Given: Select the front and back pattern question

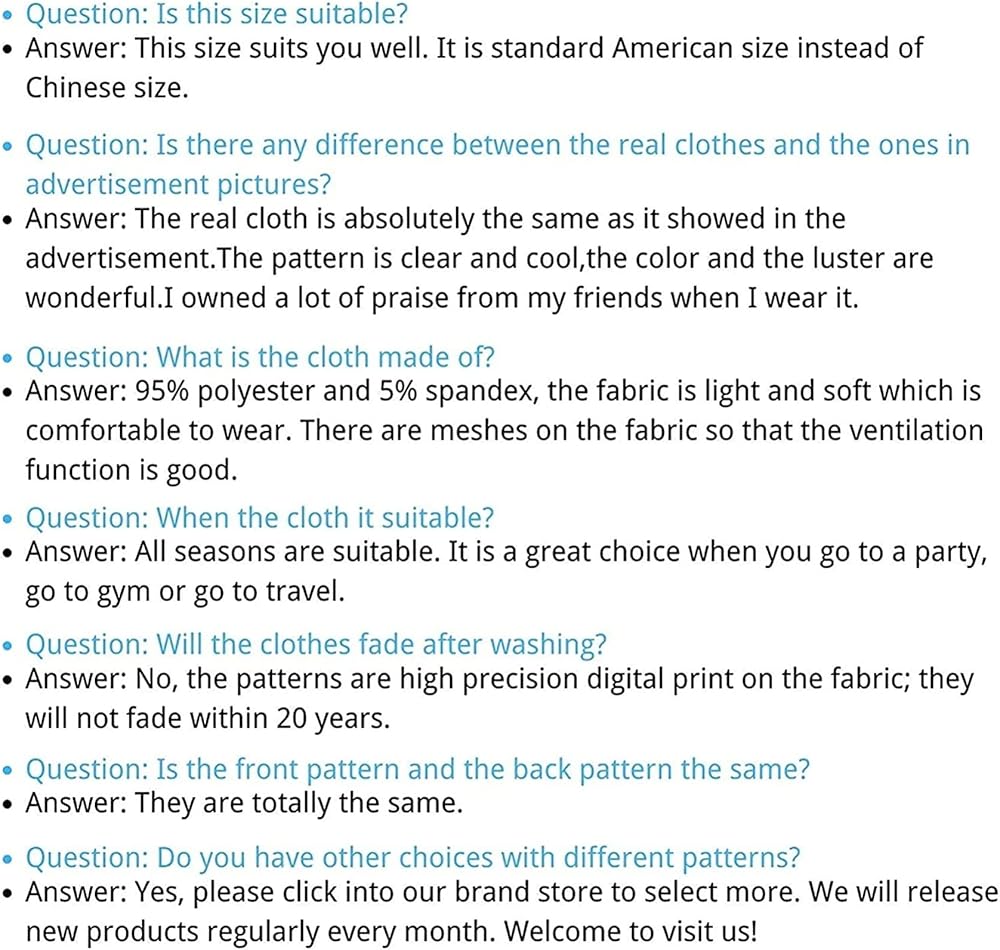Looking at the screenshot, I should tap(417, 769).
